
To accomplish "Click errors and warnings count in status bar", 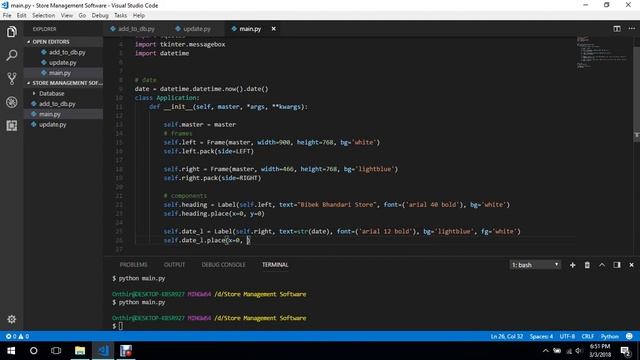I will coord(17,336).
